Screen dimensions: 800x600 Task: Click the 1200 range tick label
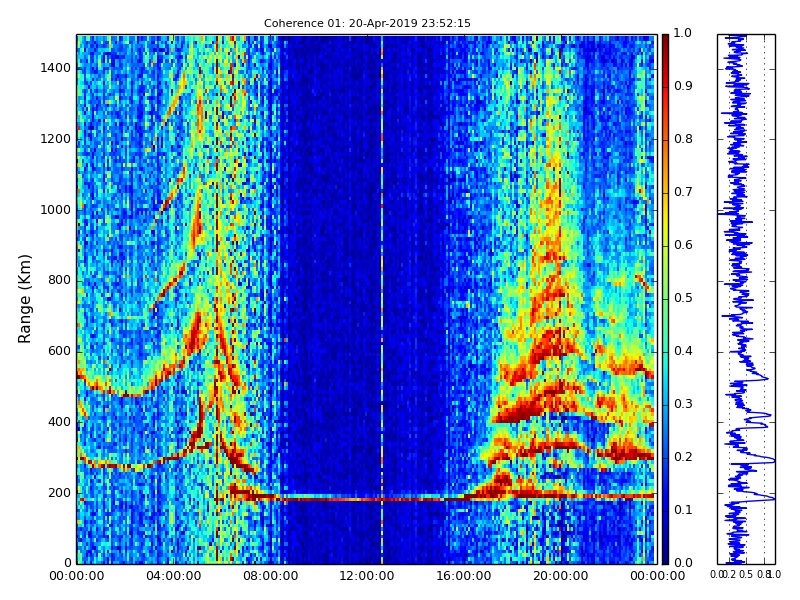(55, 139)
